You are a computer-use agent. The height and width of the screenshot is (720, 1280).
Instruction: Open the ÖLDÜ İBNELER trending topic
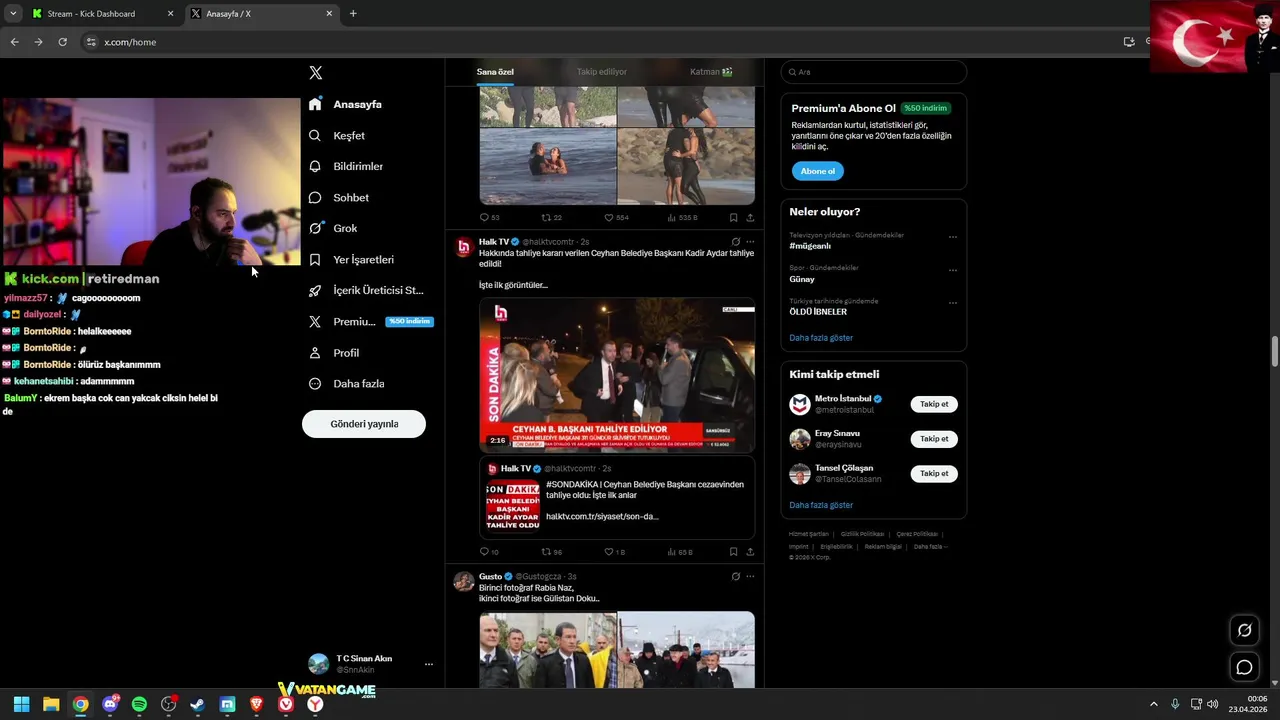coord(818,312)
